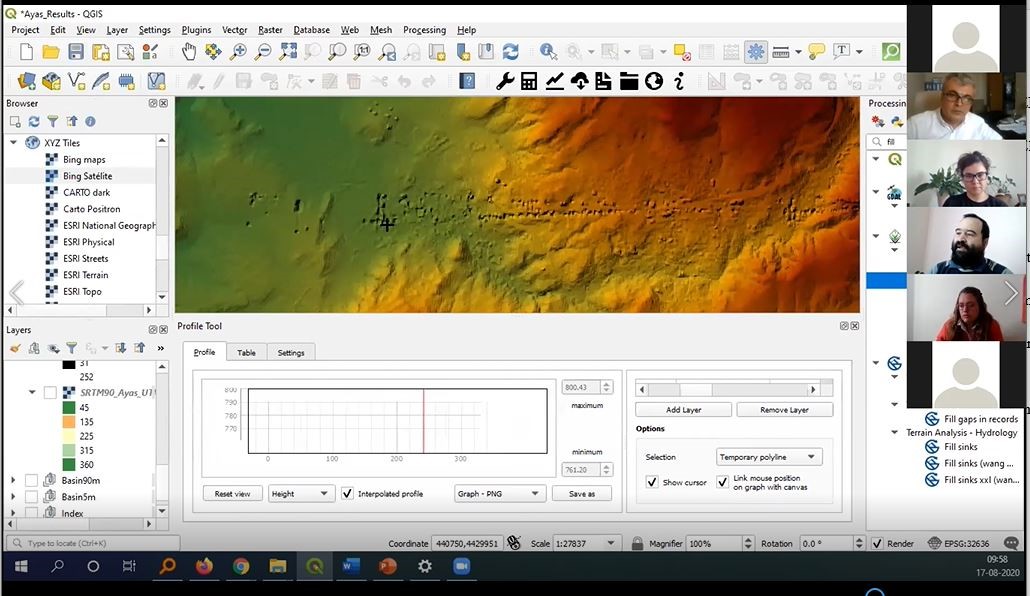Select the Pan Map hand tool
This screenshot has height=596, width=1030.
pos(190,52)
